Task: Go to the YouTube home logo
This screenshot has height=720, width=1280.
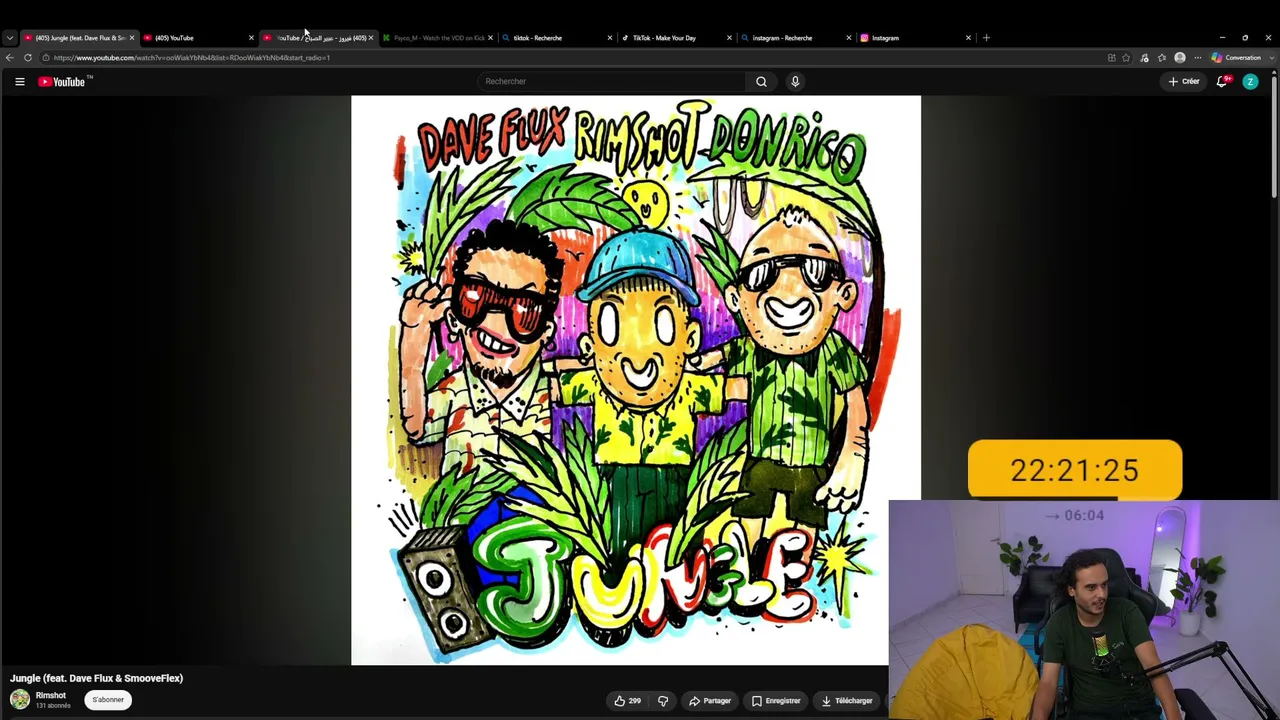Action: pyautogui.click(x=62, y=82)
